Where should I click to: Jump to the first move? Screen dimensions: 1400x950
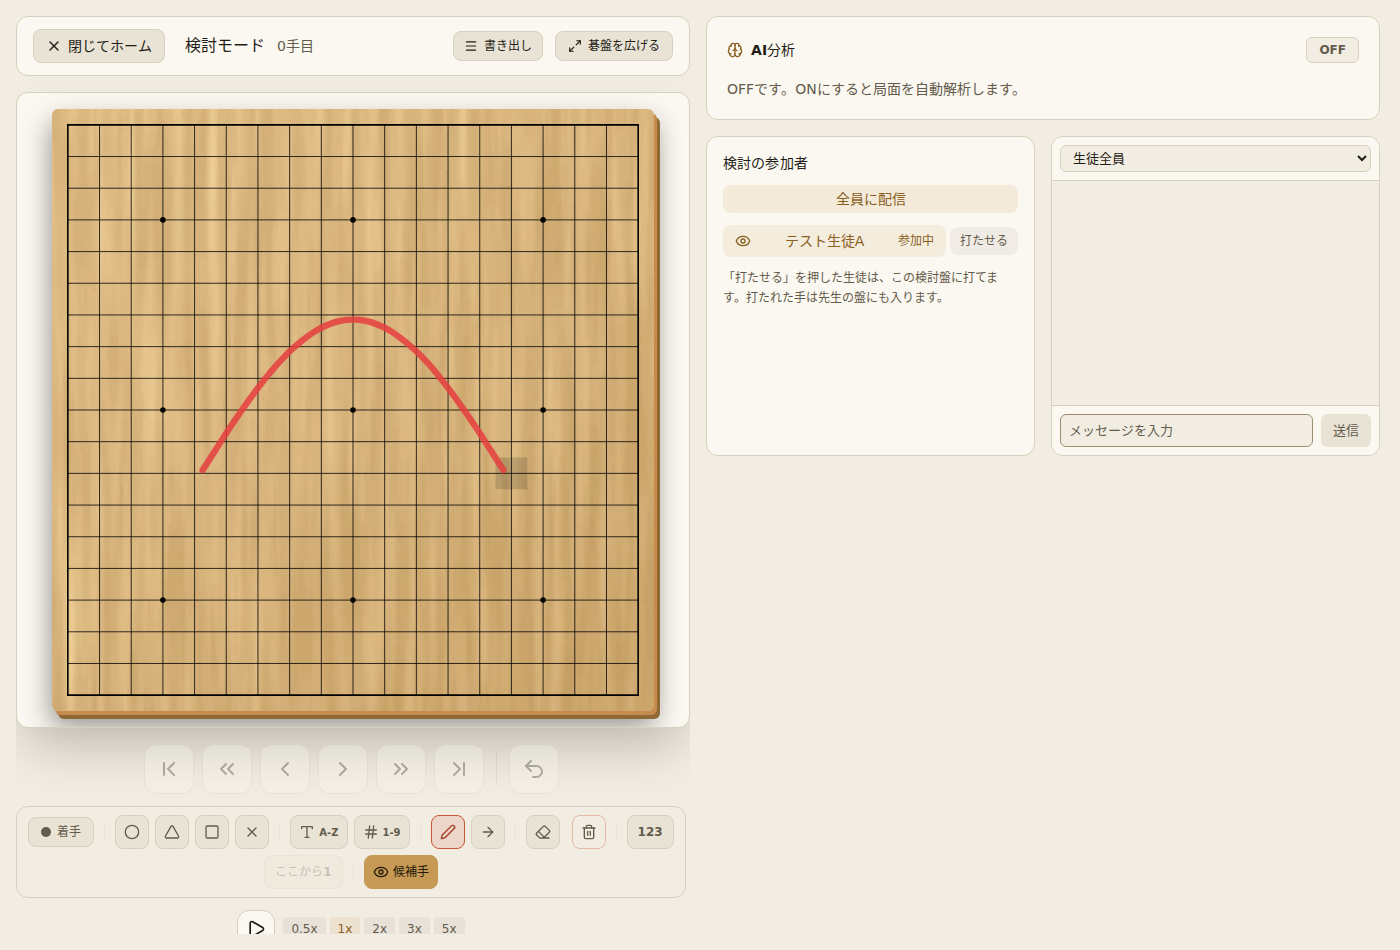tap(169, 769)
